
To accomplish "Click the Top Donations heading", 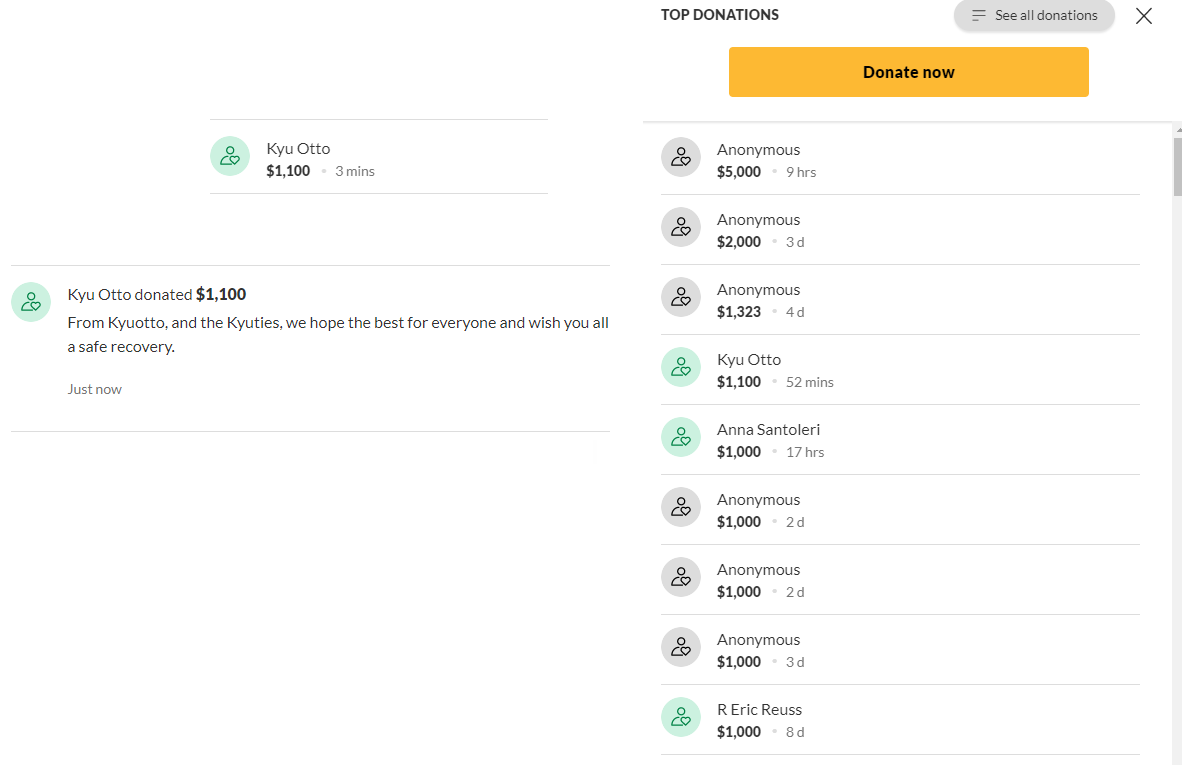I will pos(720,15).
